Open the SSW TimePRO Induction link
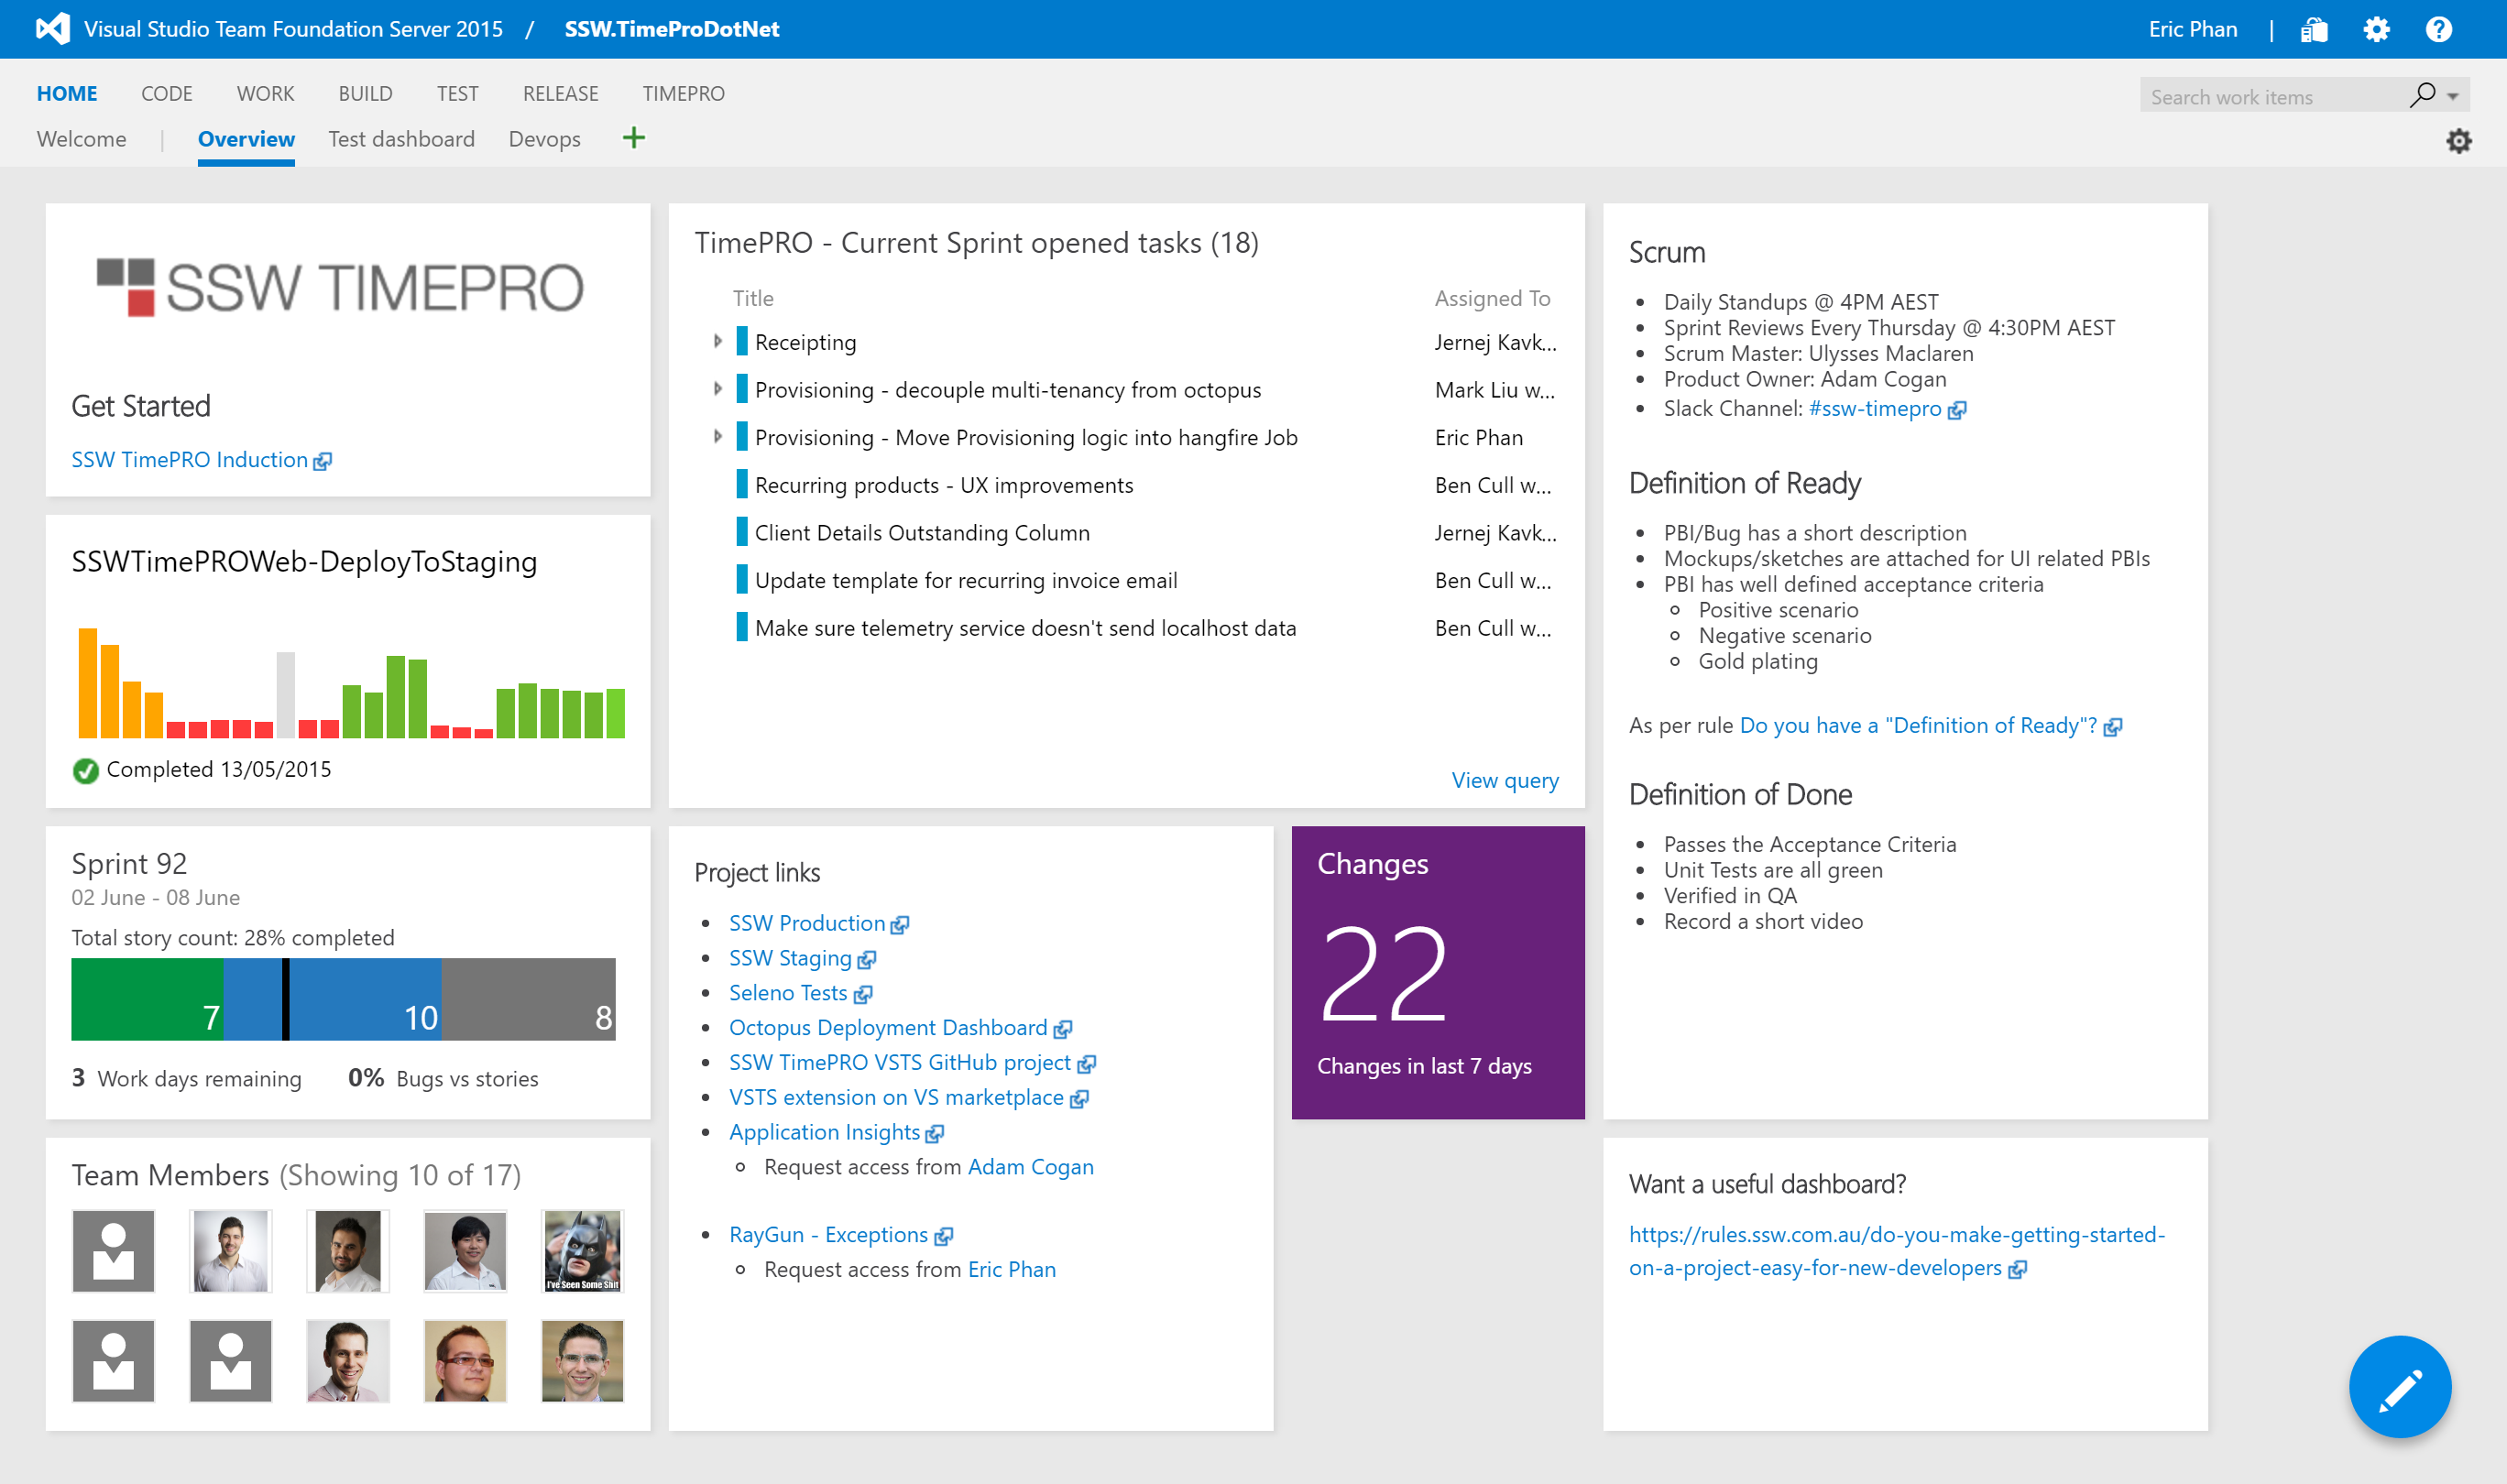This screenshot has height=1484, width=2507. 190,460
